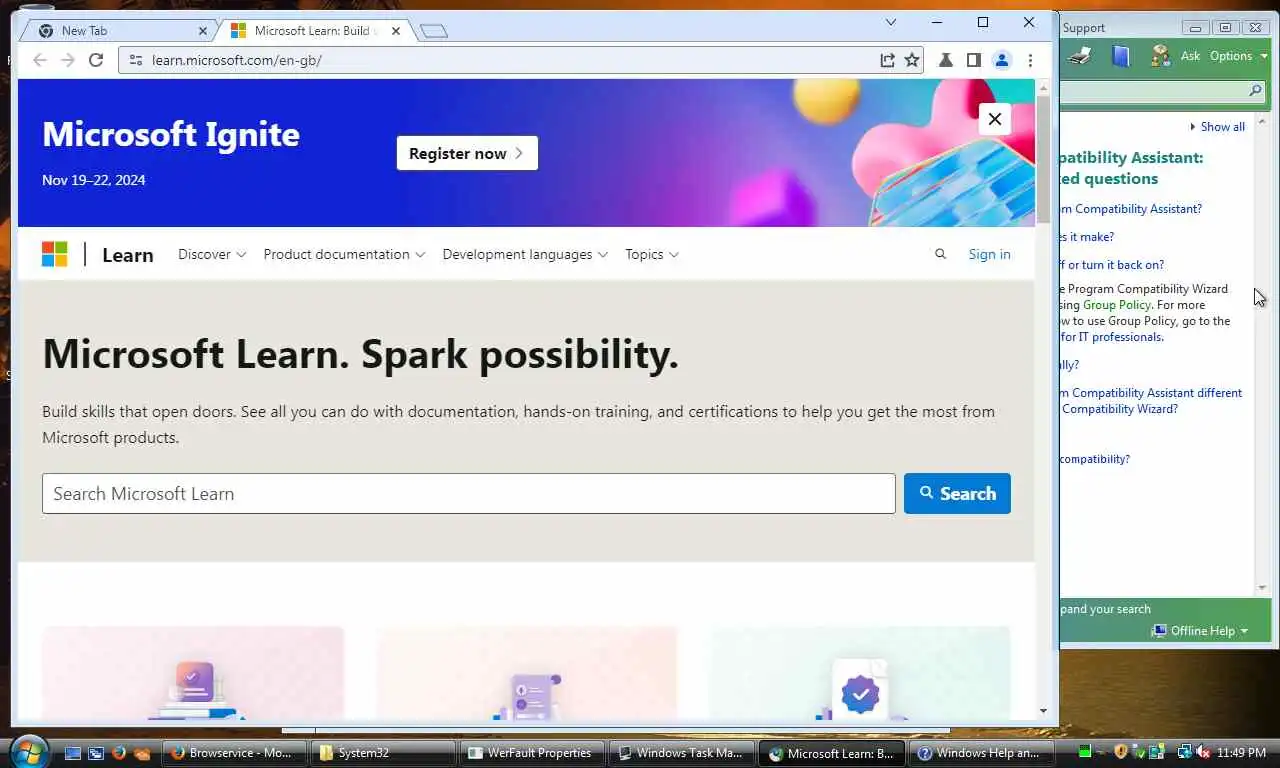Click the 'Nov 19–22, 2024' banner text
The image size is (1280, 768).
[94, 180]
